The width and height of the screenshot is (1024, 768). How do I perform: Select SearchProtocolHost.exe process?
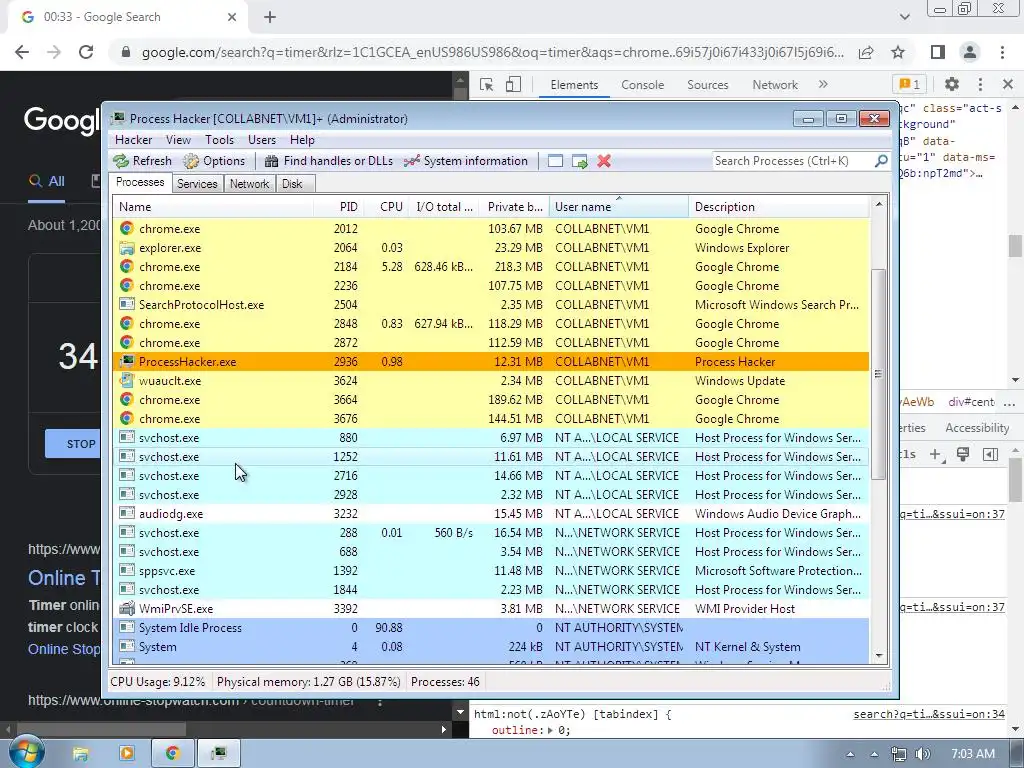click(x=490, y=304)
